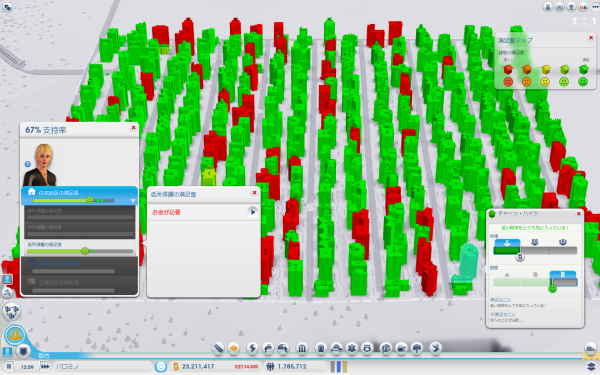Open the Zoning tool icon

233,348
